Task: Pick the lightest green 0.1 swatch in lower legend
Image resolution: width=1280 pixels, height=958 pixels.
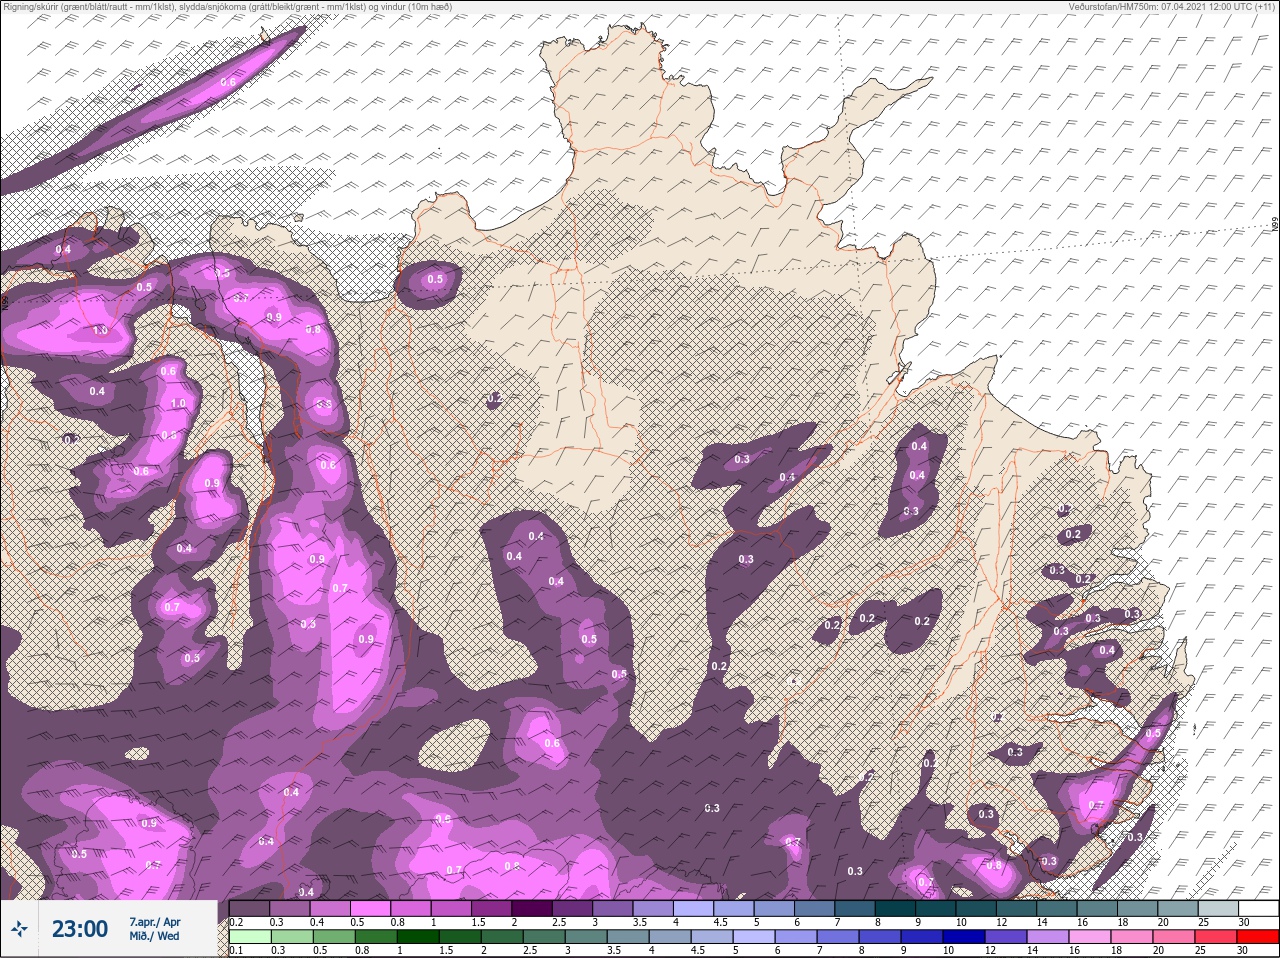Action: (x=249, y=935)
